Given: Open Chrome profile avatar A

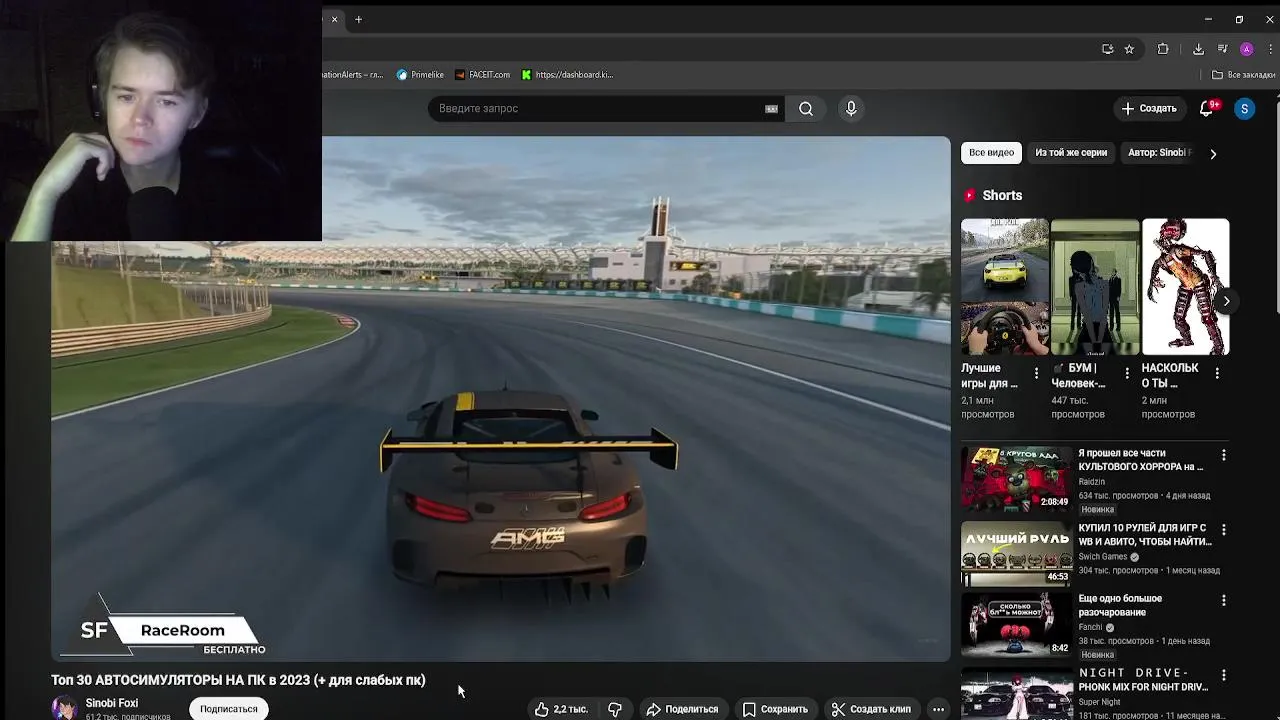Looking at the screenshot, I should coord(1246,49).
